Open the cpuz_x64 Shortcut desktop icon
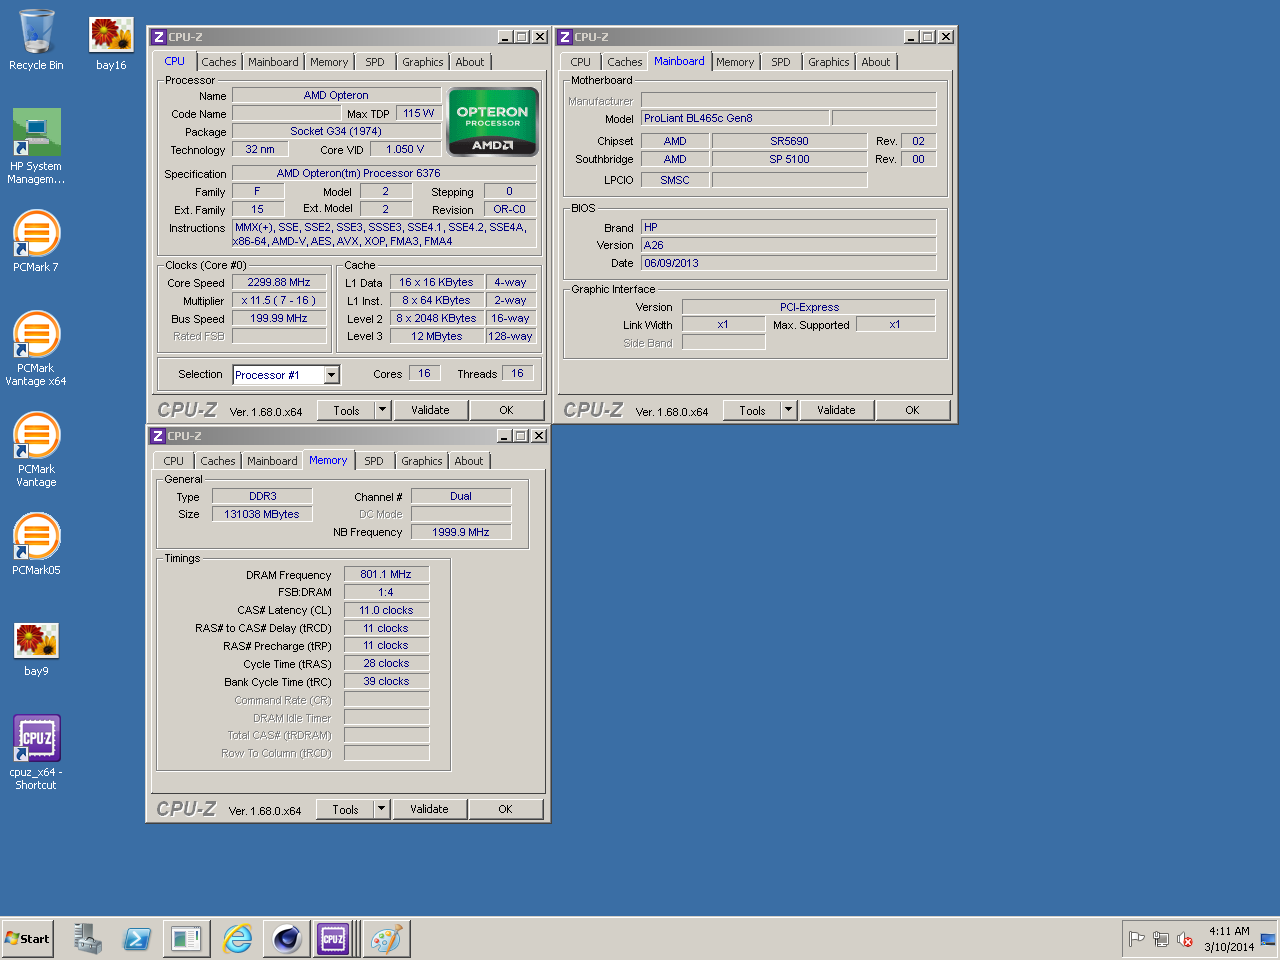 (36, 752)
